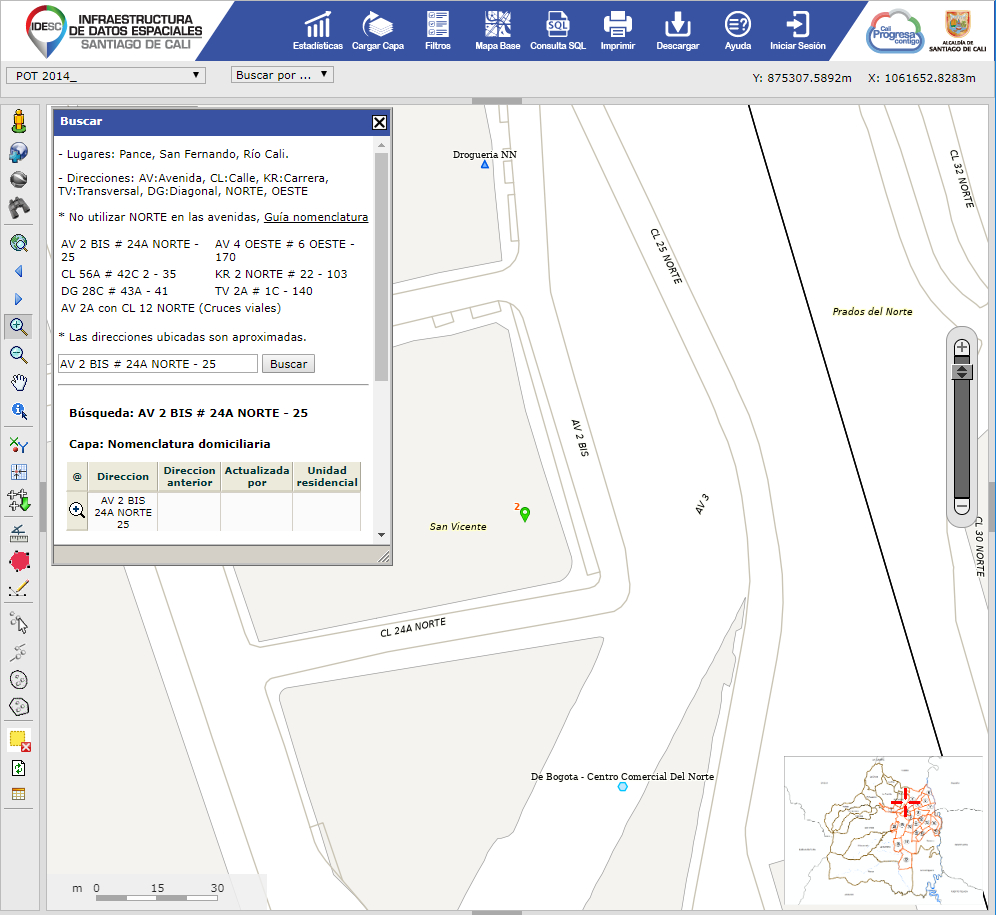Expand the Buscar por dropdown

tap(282, 75)
